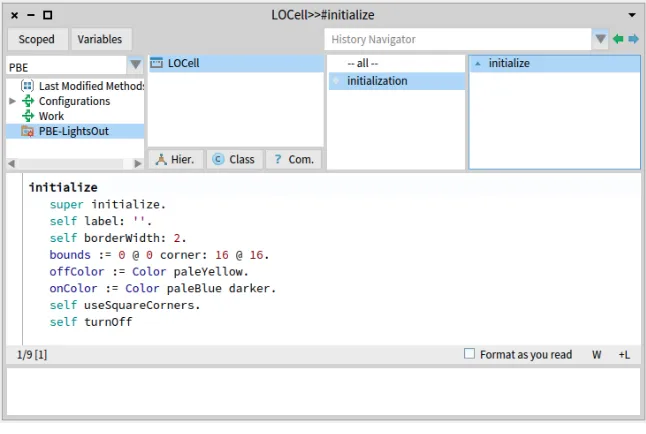Select the Work group
Viewport: 646px width, 434px height.
[x=51, y=116]
